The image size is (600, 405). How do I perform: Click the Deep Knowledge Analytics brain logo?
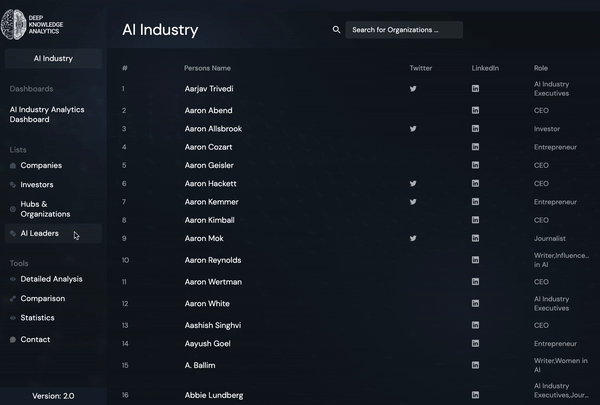[13, 24]
